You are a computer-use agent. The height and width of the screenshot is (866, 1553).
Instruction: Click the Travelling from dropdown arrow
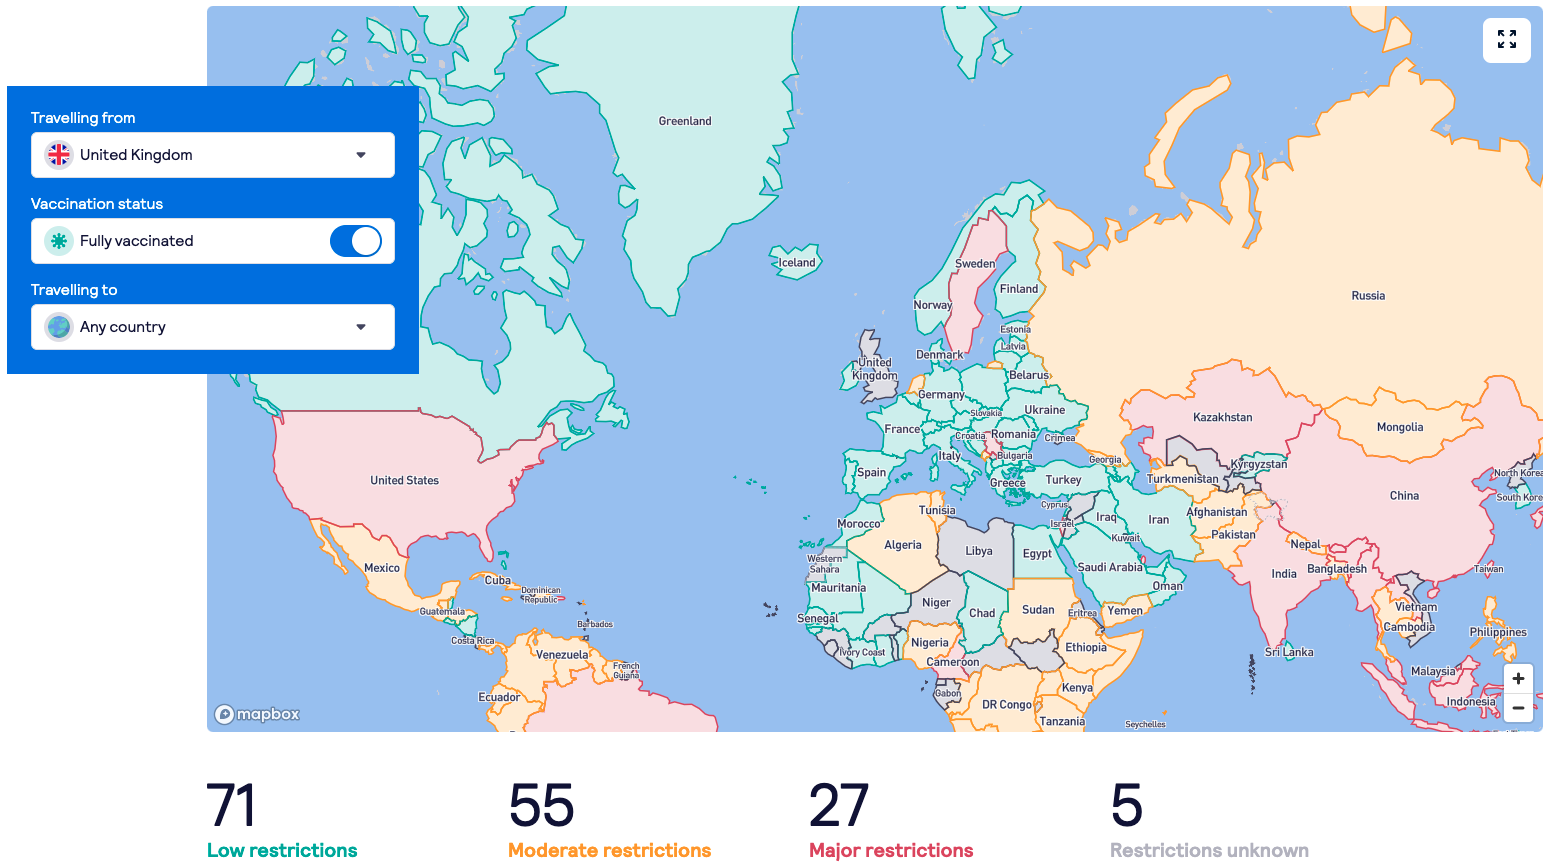361,155
